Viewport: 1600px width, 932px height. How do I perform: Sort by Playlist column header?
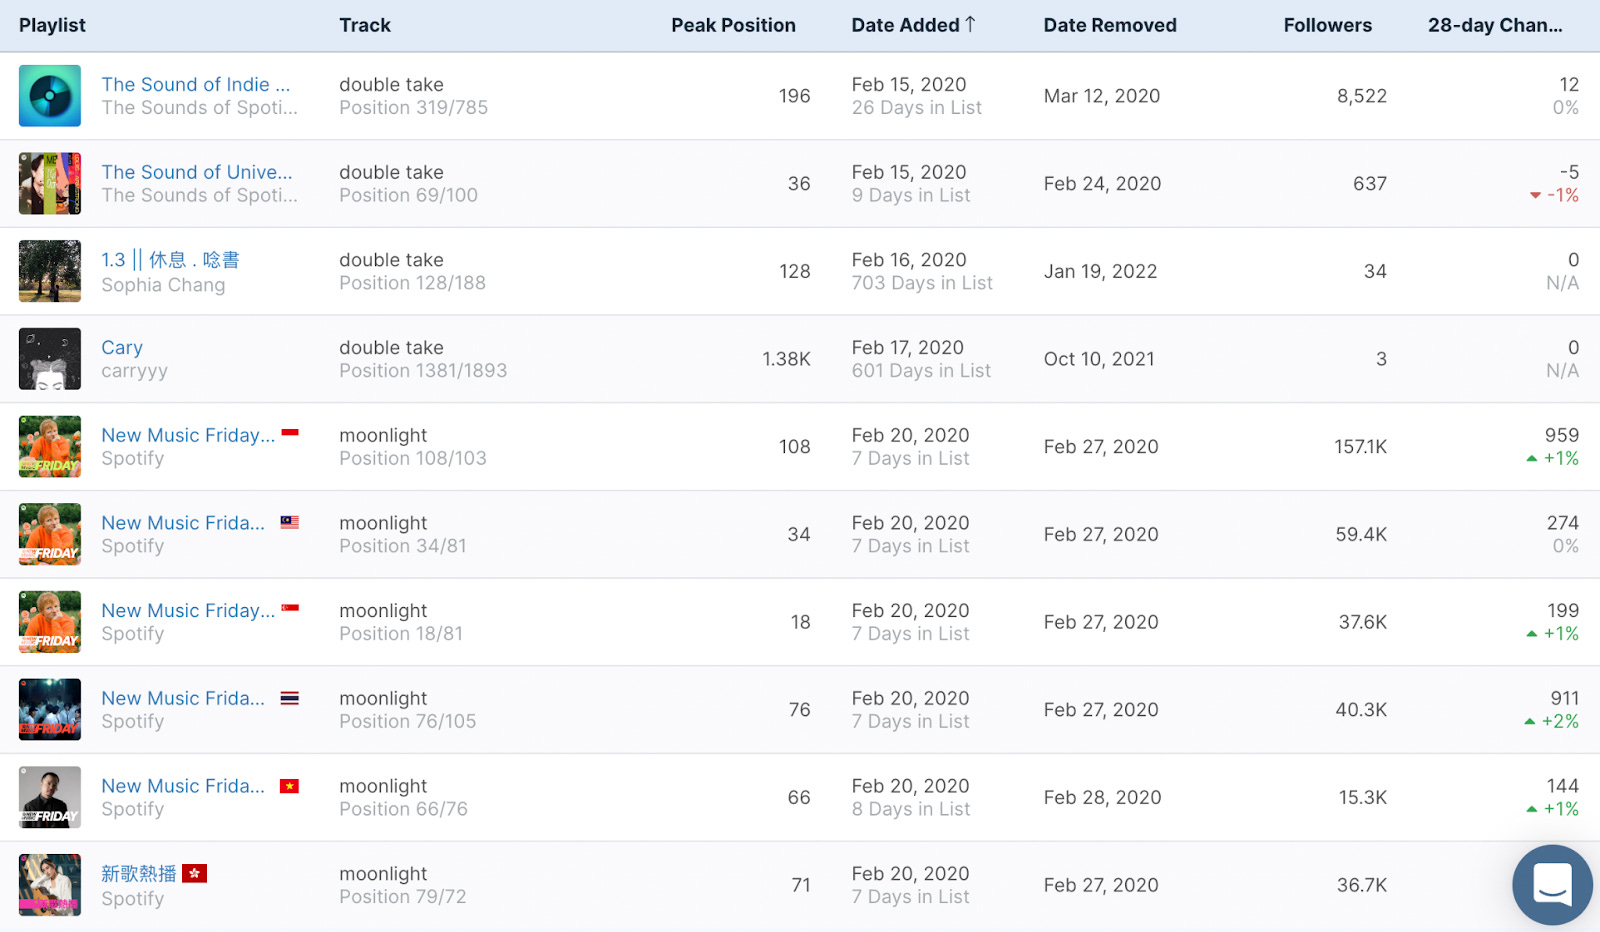(52, 25)
